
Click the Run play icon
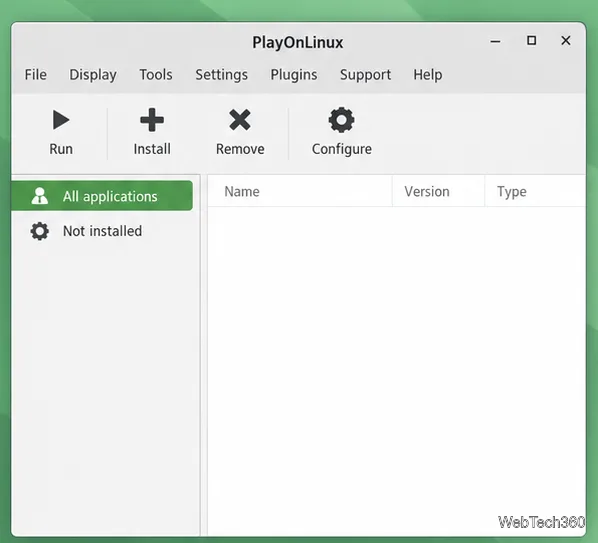coord(61,120)
